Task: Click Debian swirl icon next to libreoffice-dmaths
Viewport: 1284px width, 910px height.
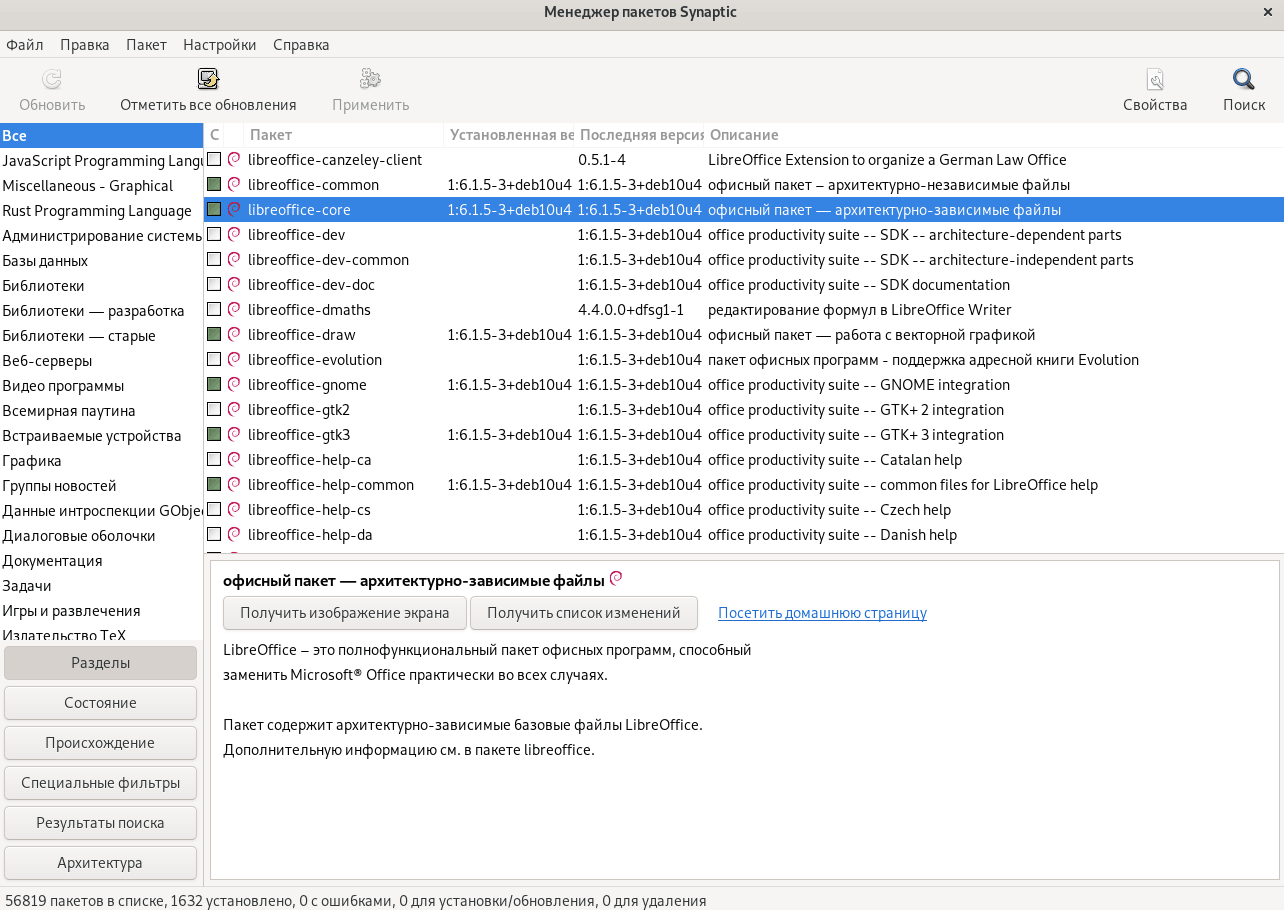Action: tap(234, 310)
